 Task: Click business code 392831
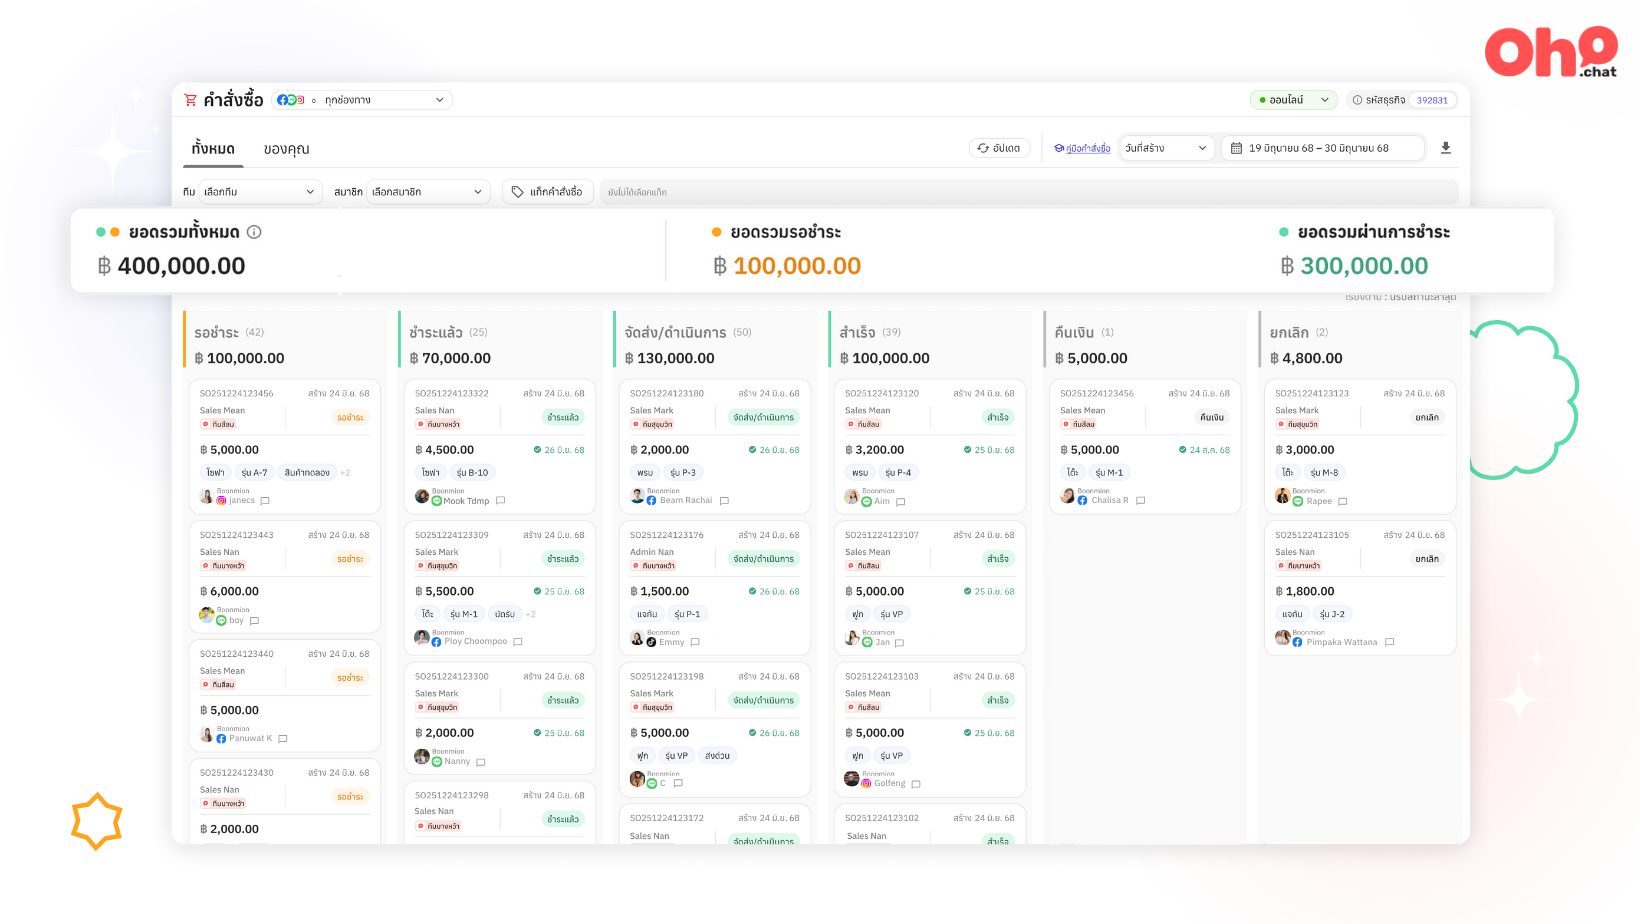(x=1432, y=100)
